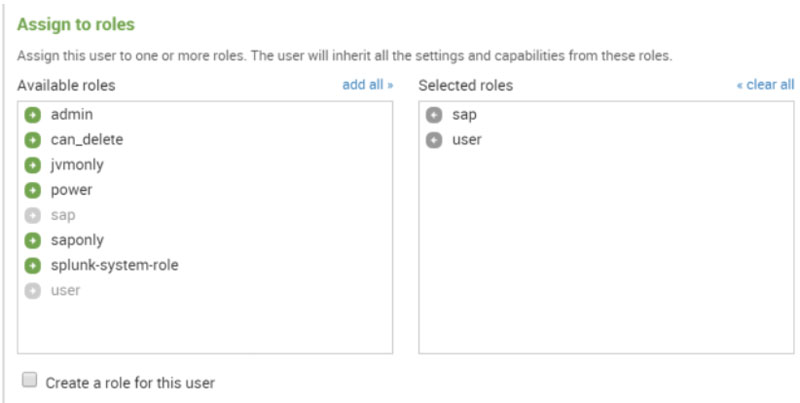Click the green add icon beside splunk-system-role
Viewport: 800px width, 403px height.
coord(32,265)
